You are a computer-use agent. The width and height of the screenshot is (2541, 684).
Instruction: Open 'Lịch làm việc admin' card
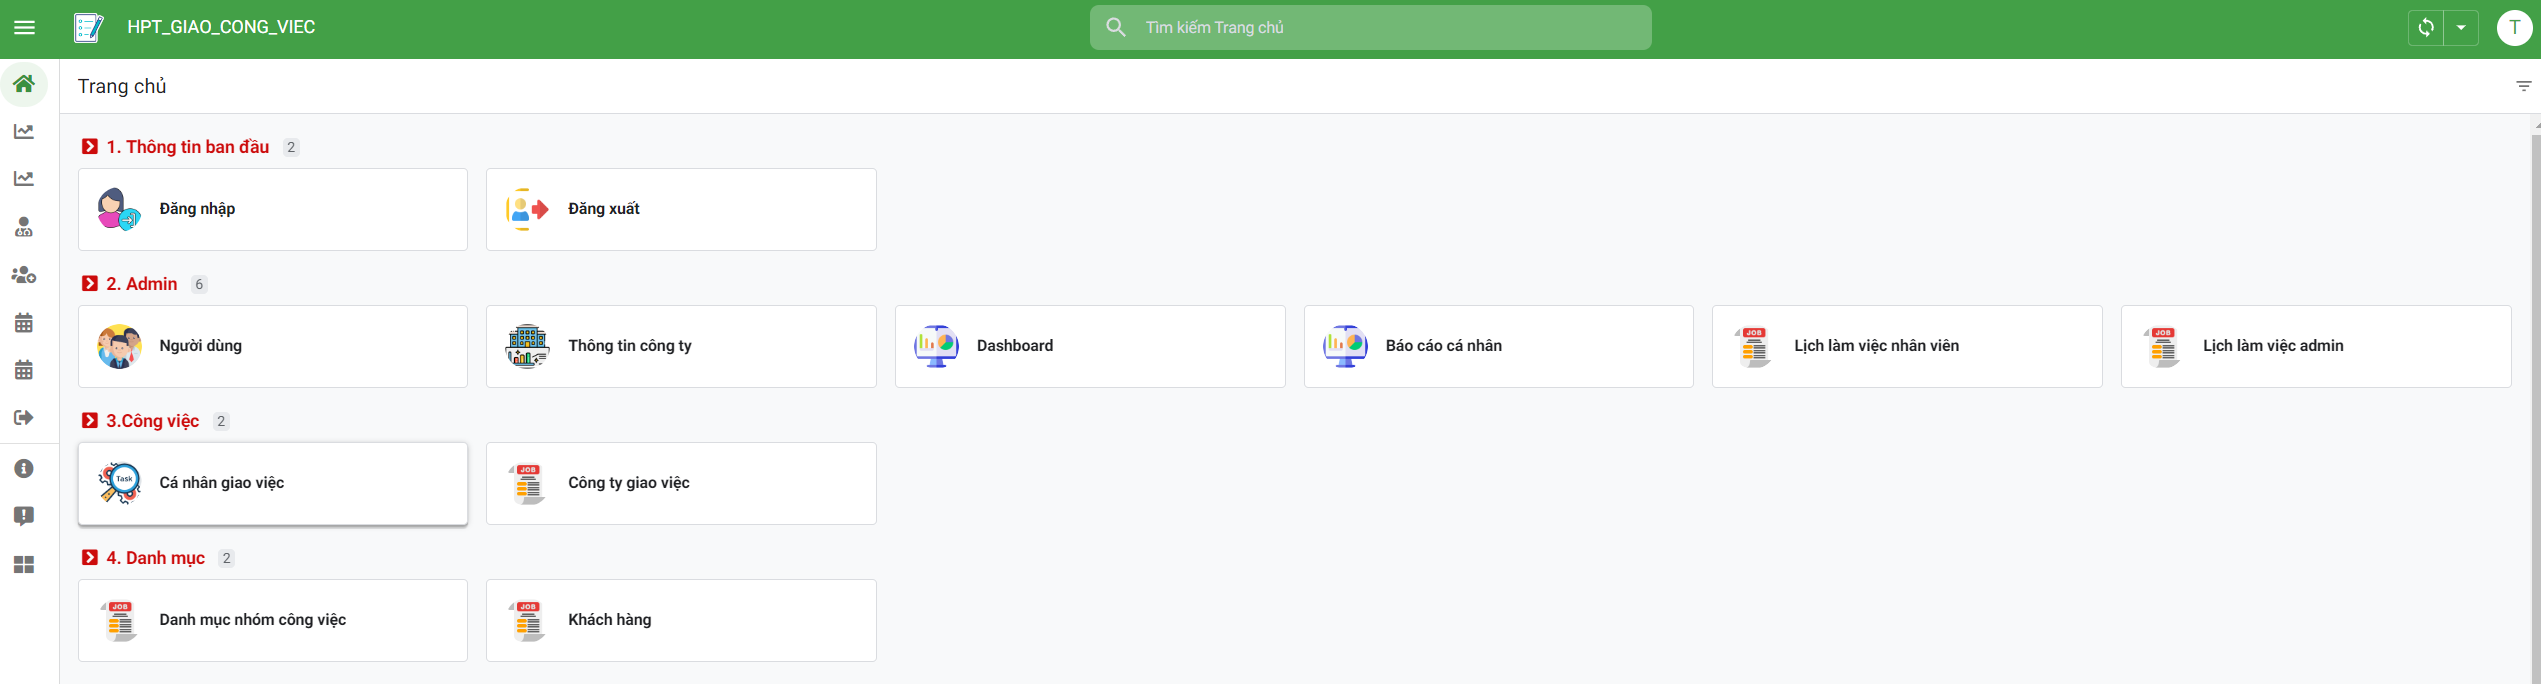point(2315,346)
